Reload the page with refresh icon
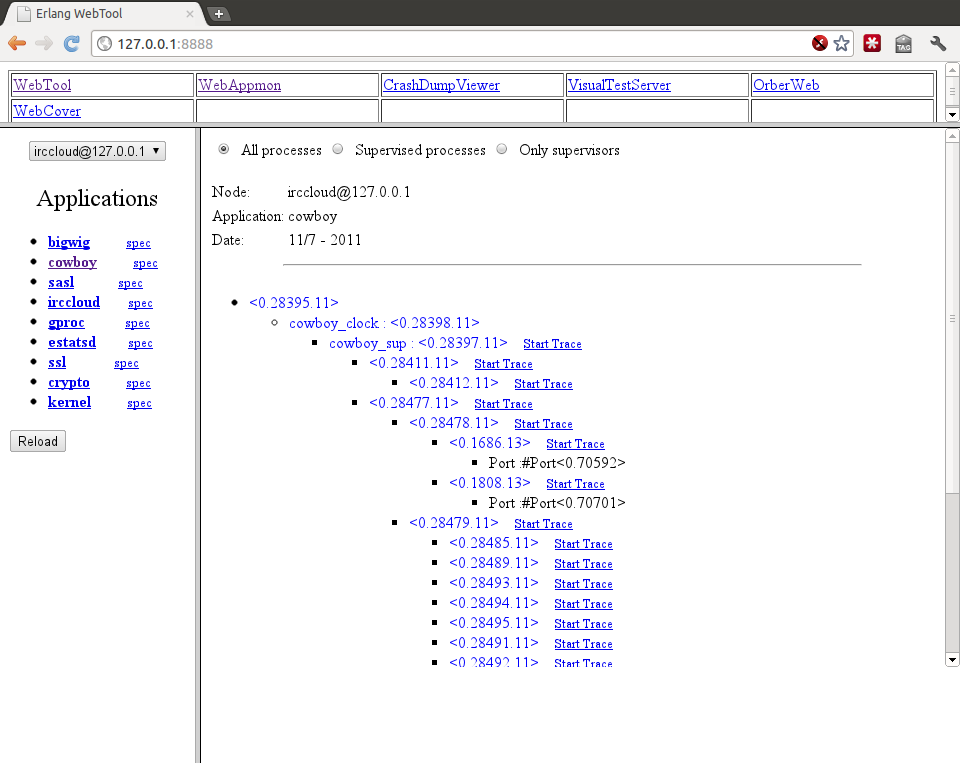 click(72, 43)
